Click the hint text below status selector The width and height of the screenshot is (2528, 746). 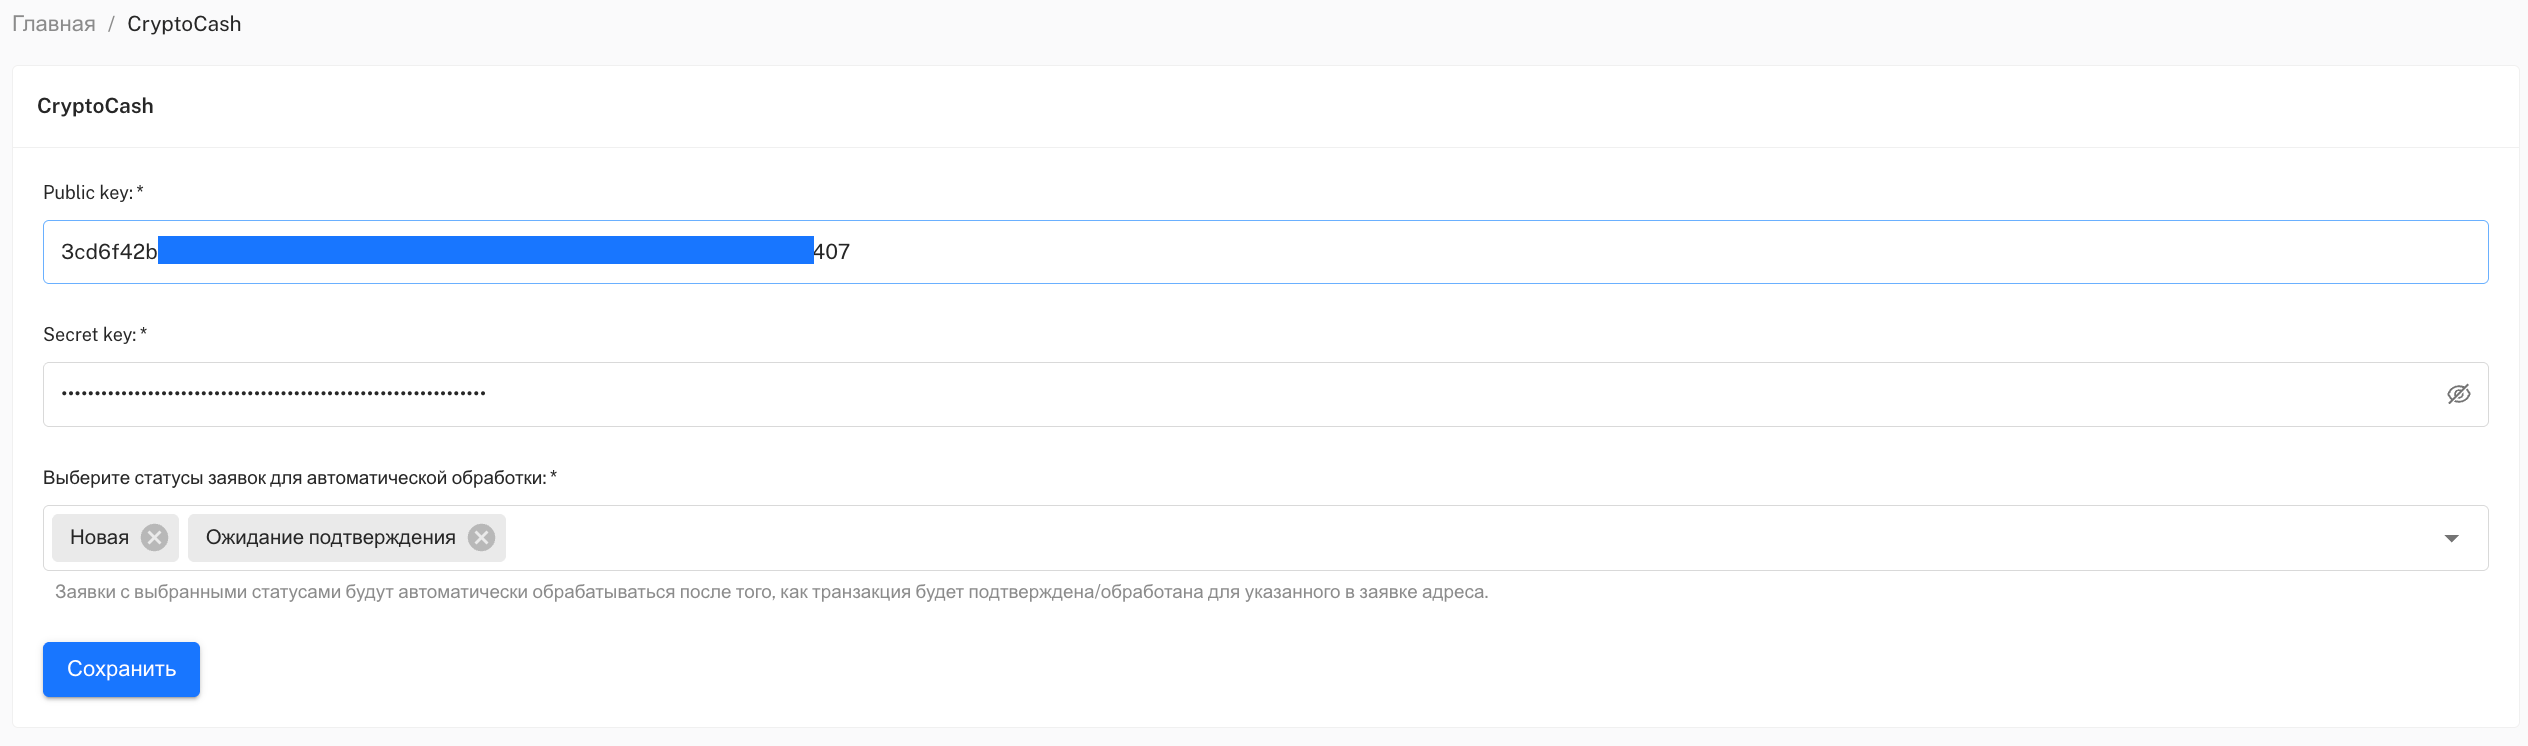(771, 592)
